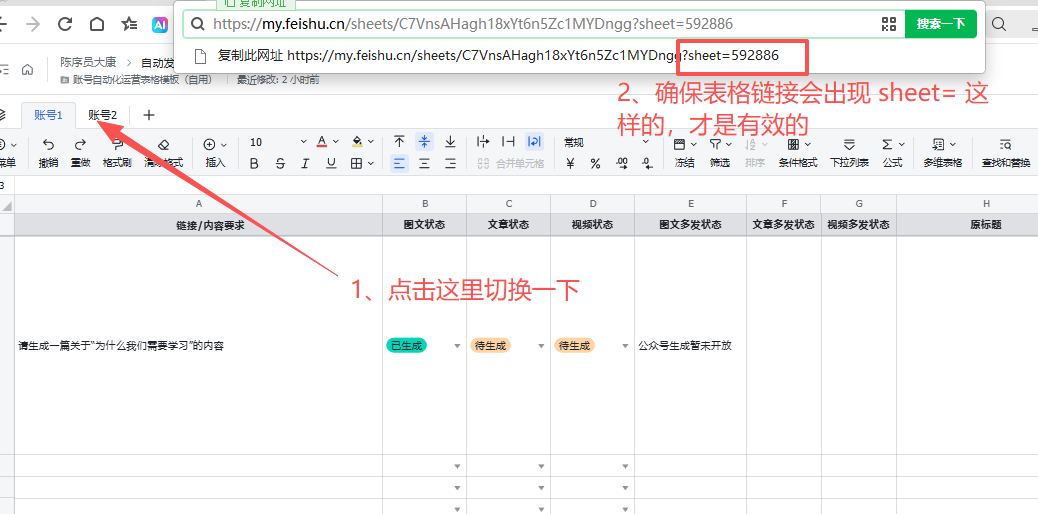Image resolution: width=1038 pixels, height=514 pixels.
Task: Reload the page with refresh icon
Action: tap(65, 25)
